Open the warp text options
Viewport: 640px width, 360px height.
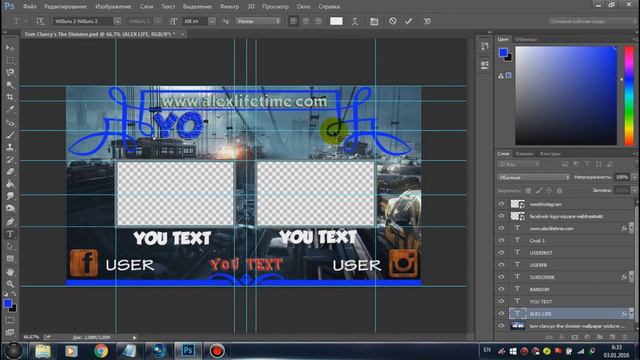[355, 21]
